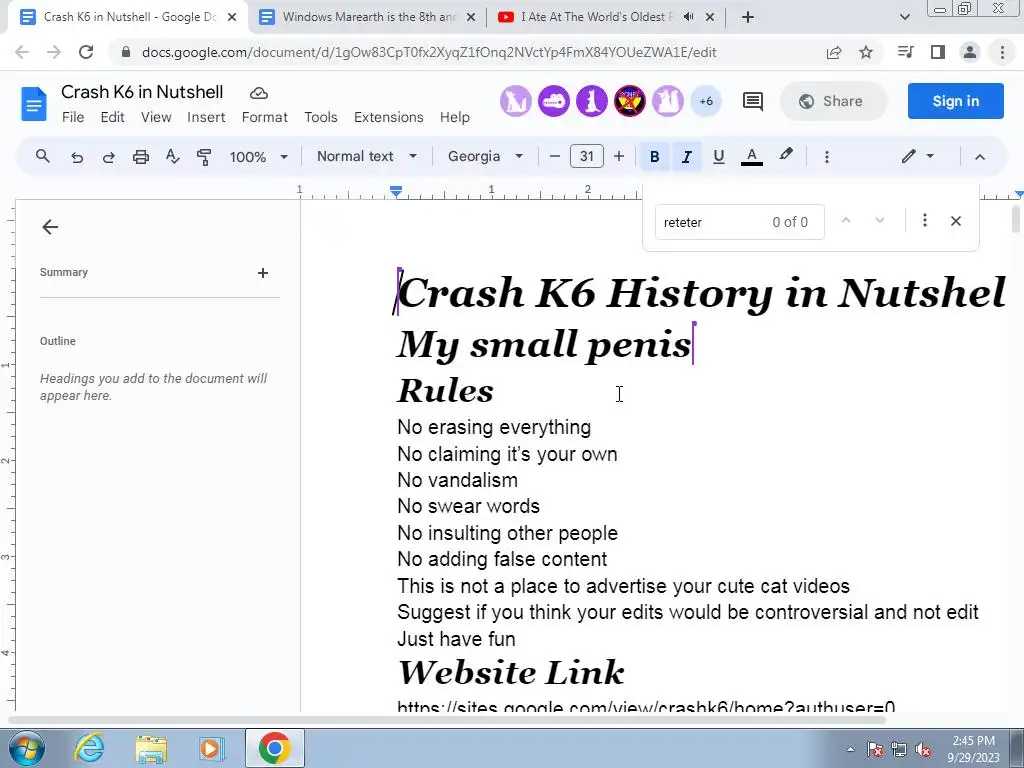The image size is (1024, 768).
Task: Click the address bar URL
Action: tap(429, 52)
